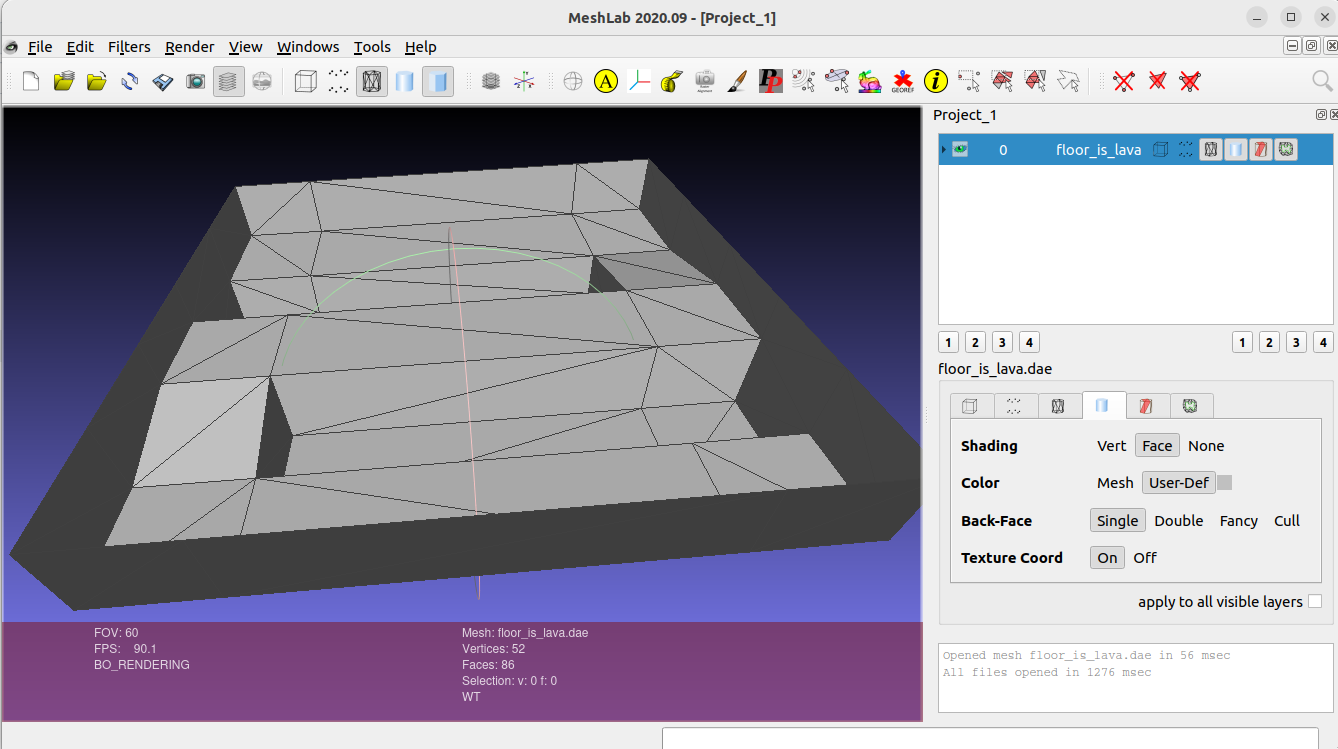Expand the floor_is_lava layer arrow
The height and width of the screenshot is (749, 1338).
pyautogui.click(x=944, y=150)
